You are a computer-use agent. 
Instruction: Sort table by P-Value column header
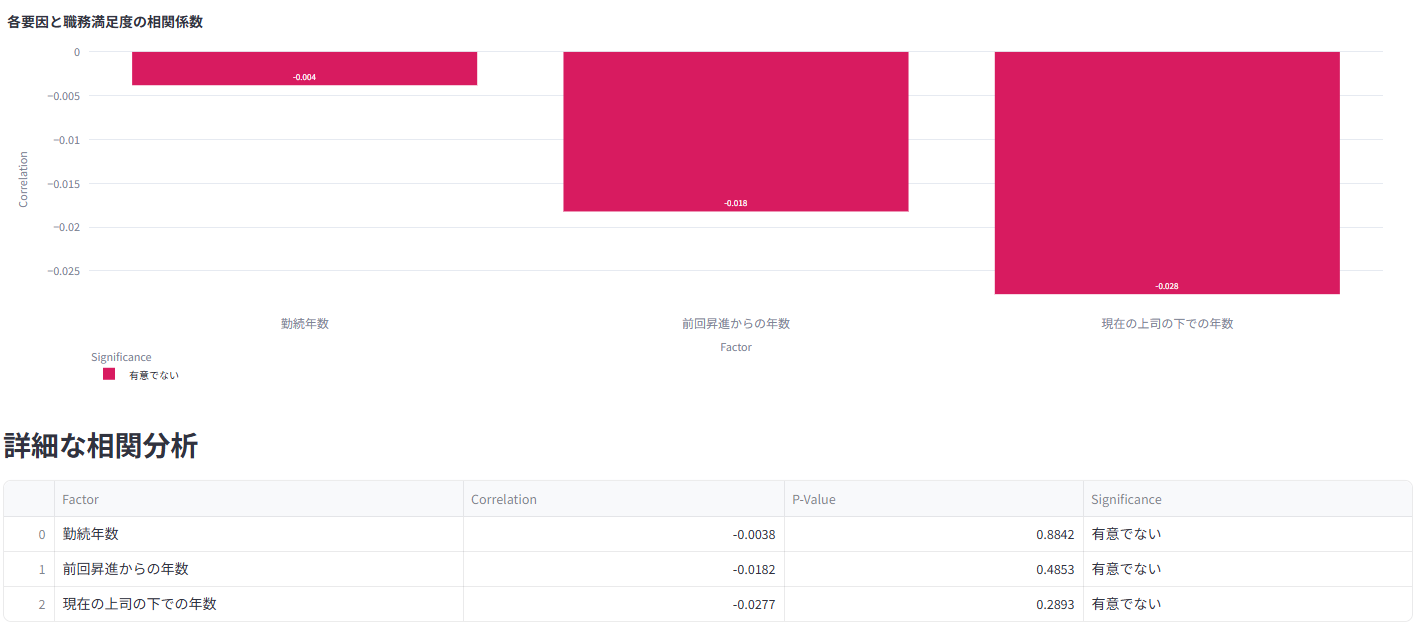[x=933, y=499]
